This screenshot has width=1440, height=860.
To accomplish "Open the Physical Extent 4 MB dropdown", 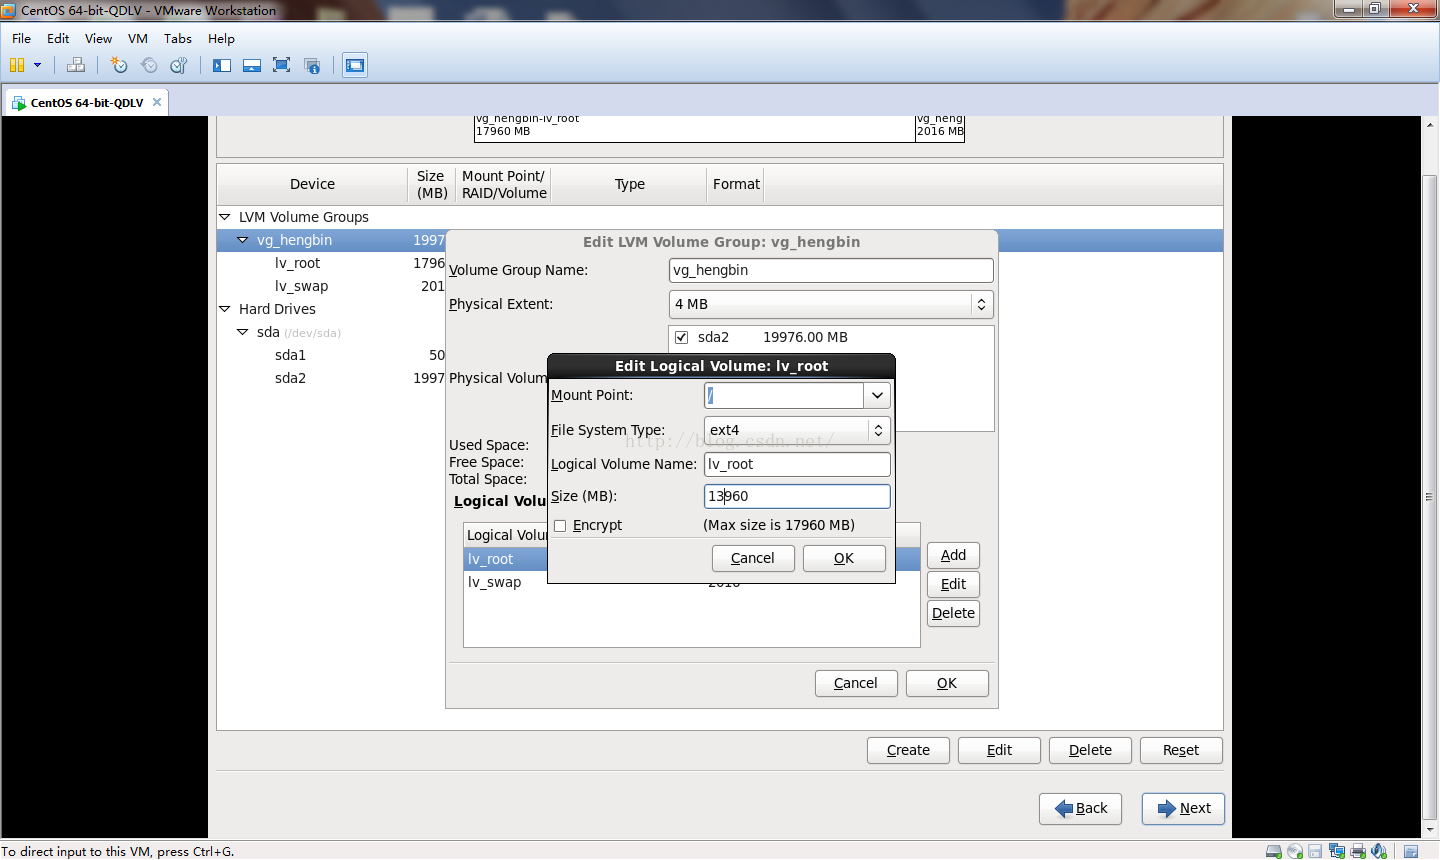I will [831, 304].
